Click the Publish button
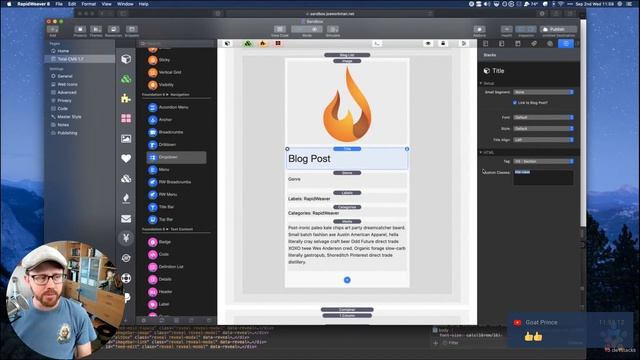Viewport: 640px width, 360px height. click(558, 29)
